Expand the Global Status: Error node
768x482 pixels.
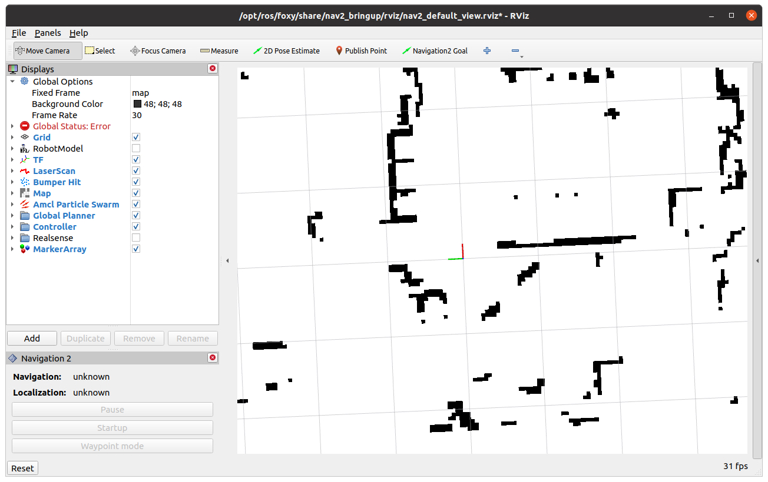[12, 126]
